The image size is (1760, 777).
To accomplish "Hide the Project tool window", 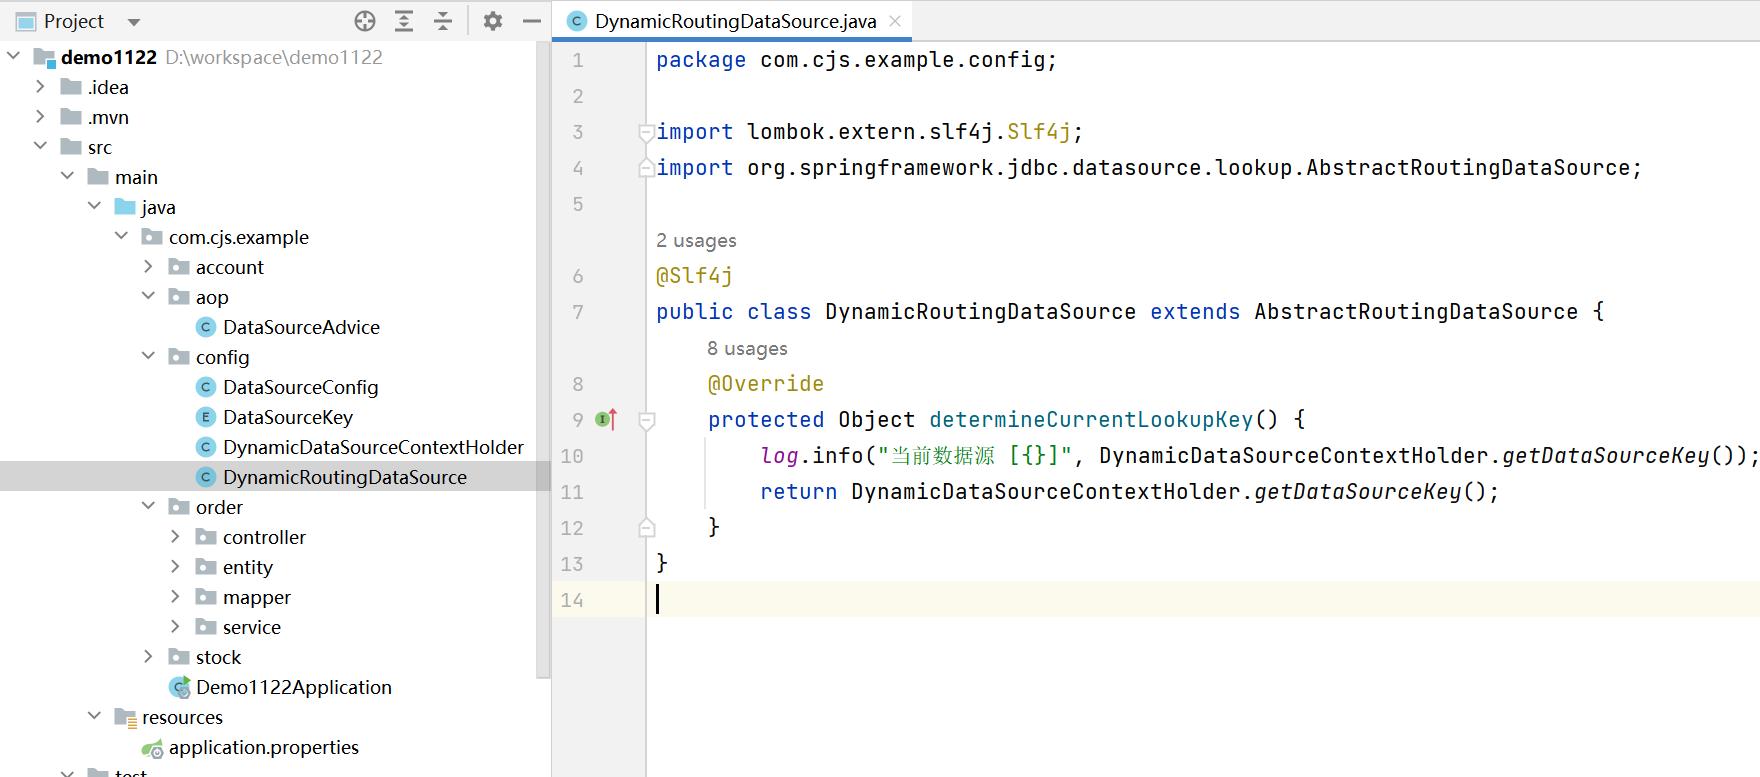I will pyautogui.click(x=532, y=21).
